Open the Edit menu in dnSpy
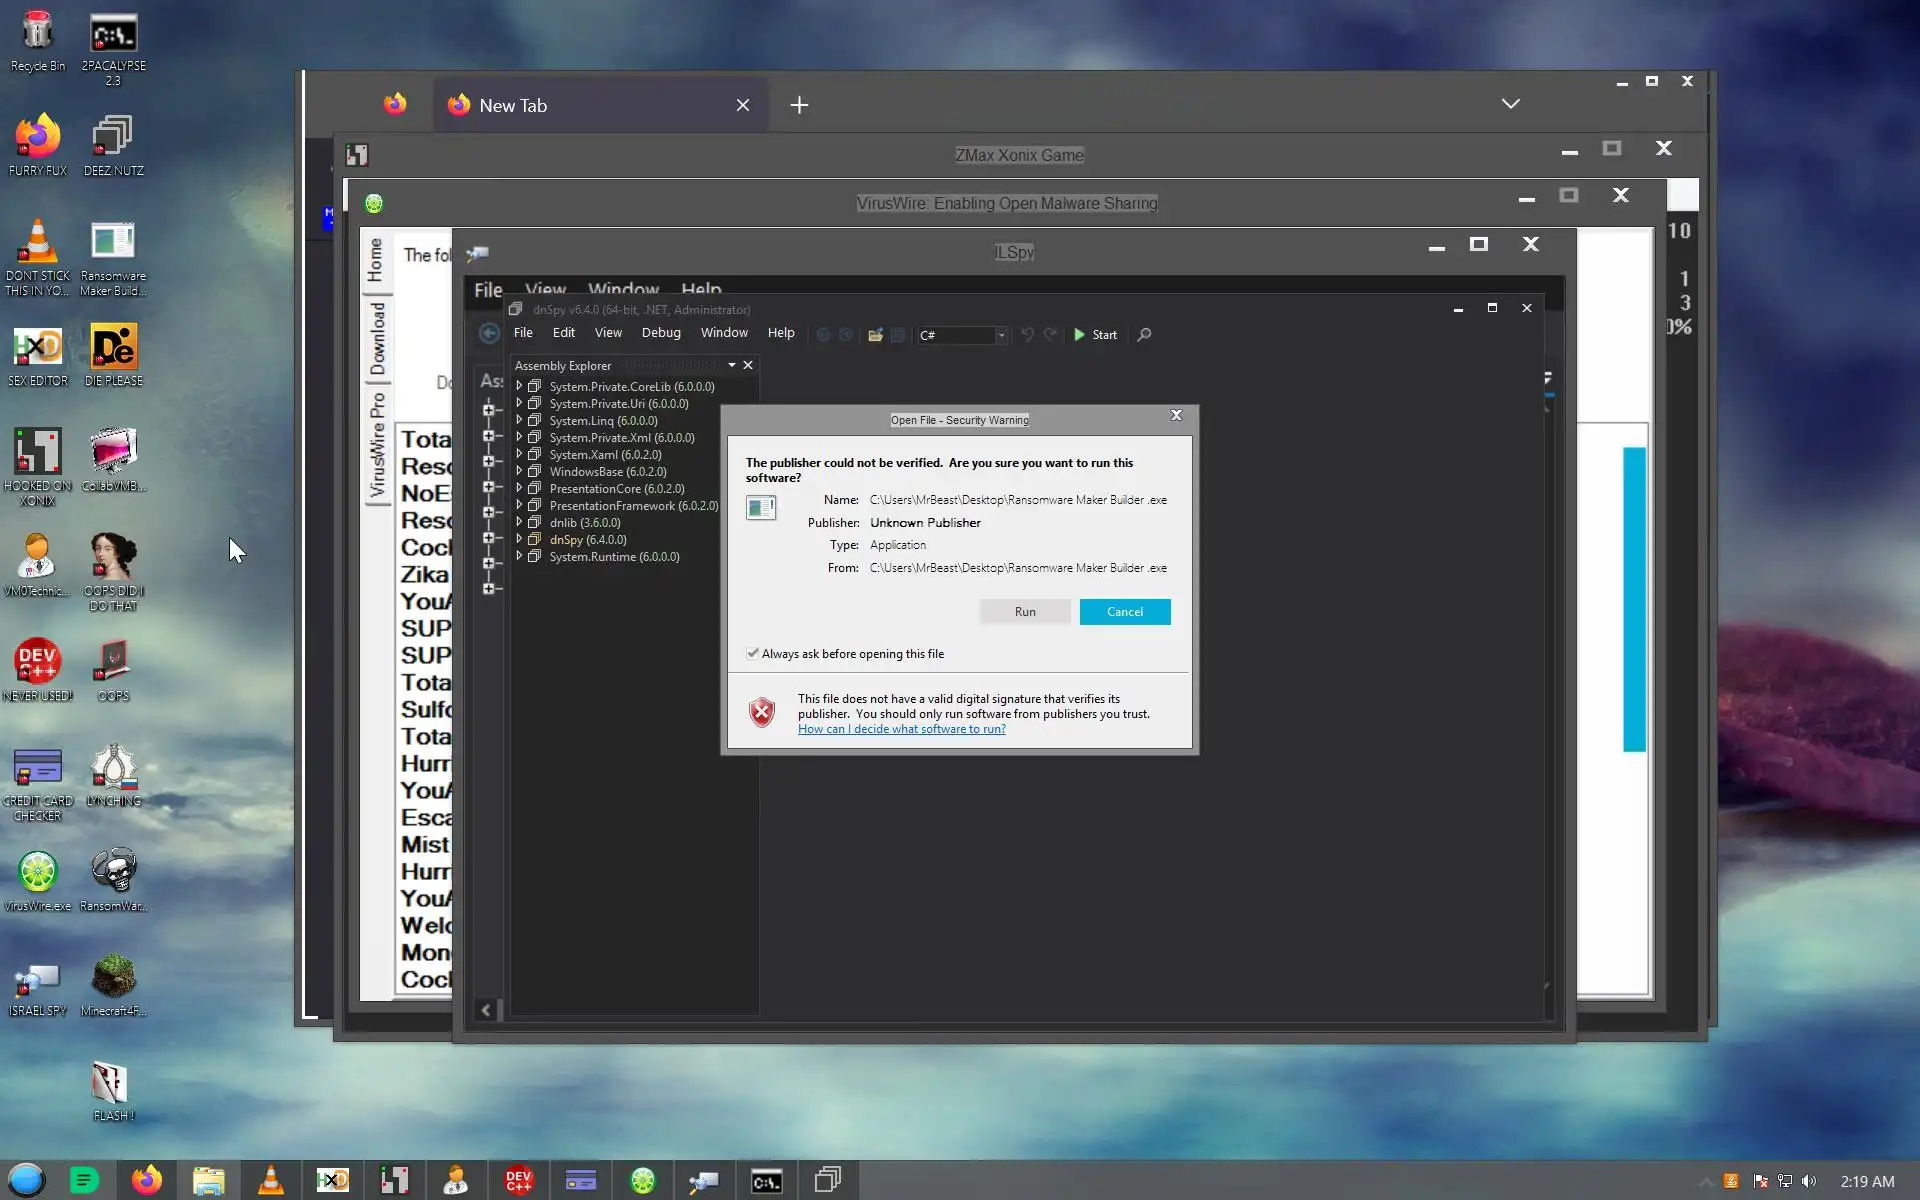The height and width of the screenshot is (1200, 1920). (x=563, y=333)
